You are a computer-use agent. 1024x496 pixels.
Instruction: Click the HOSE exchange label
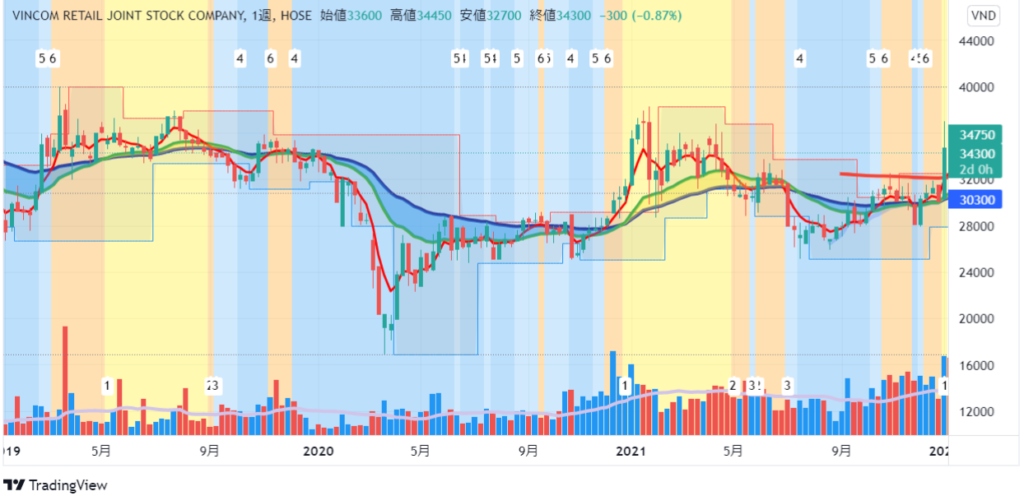click(x=296, y=15)
